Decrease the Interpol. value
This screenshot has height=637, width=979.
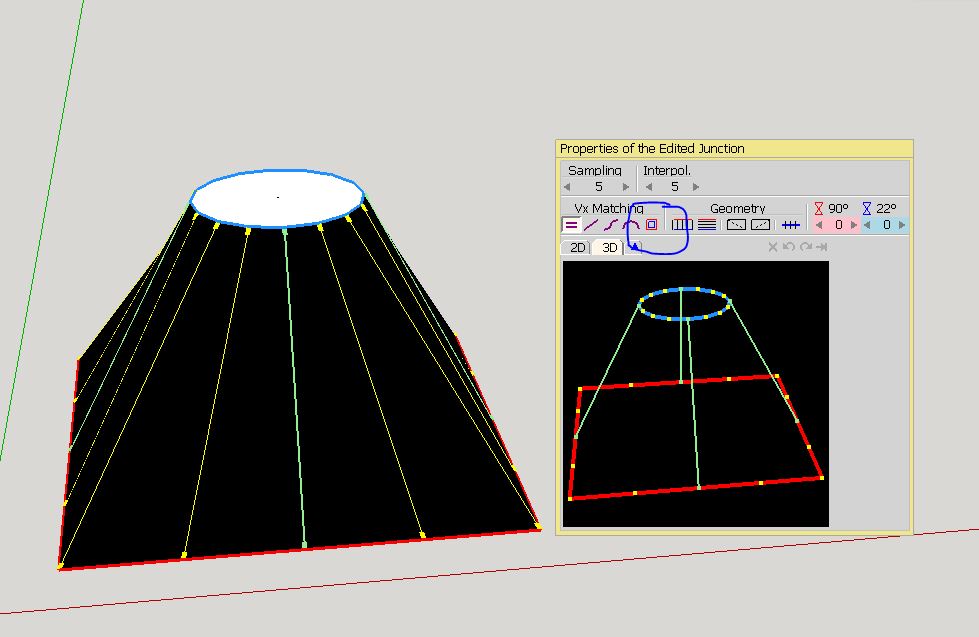pos(648,187)
